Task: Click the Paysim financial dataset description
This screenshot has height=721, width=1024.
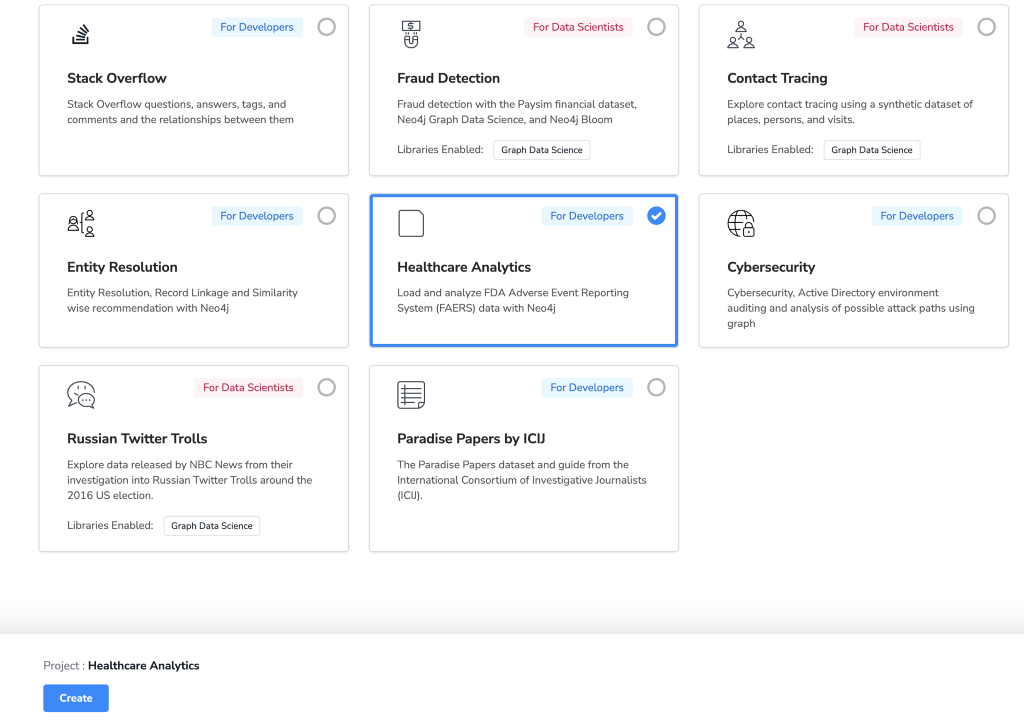Action: 517,112
